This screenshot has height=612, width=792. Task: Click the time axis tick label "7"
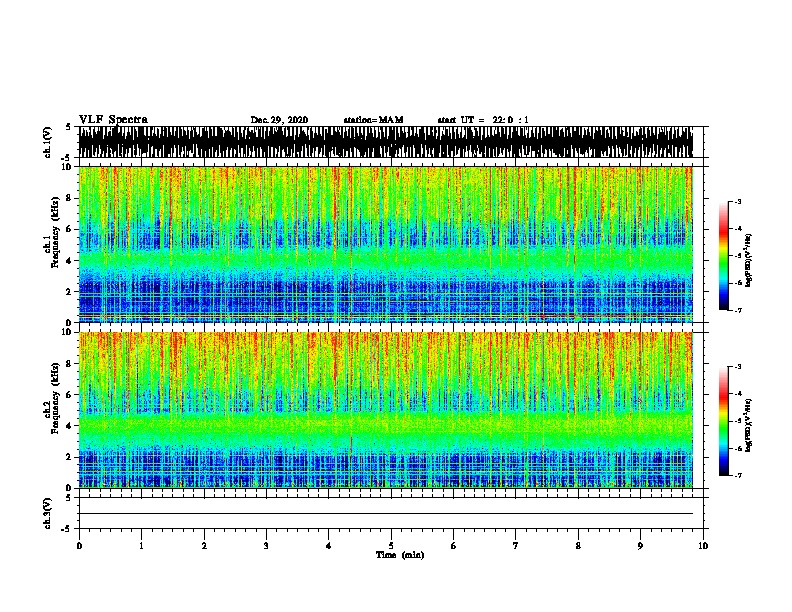click(516, 546)
